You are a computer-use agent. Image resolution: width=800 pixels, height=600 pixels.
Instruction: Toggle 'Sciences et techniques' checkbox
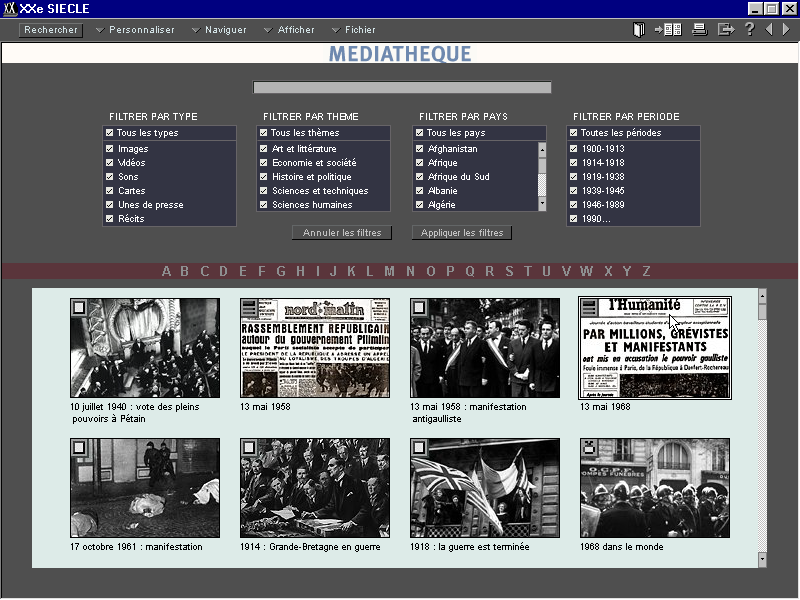coord(264,191)
